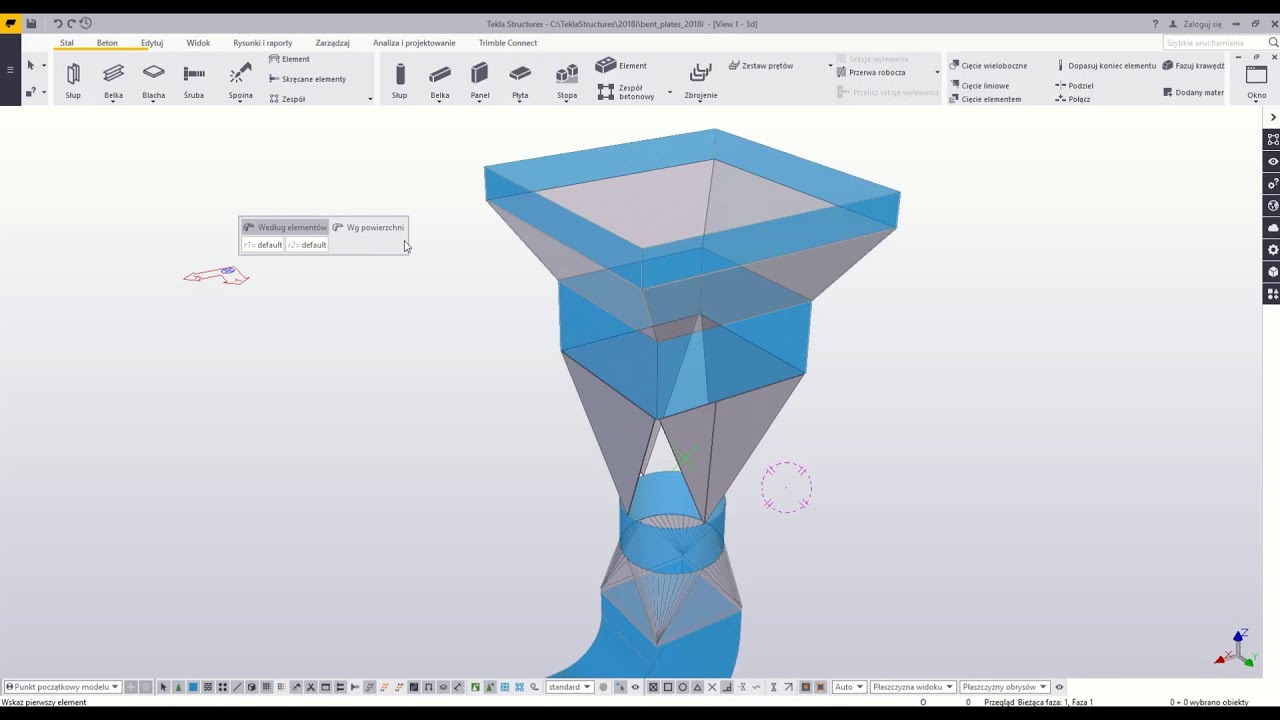Open the undo history clock icon
Viewport: 1280px width, 720px height.
(85, 23)
